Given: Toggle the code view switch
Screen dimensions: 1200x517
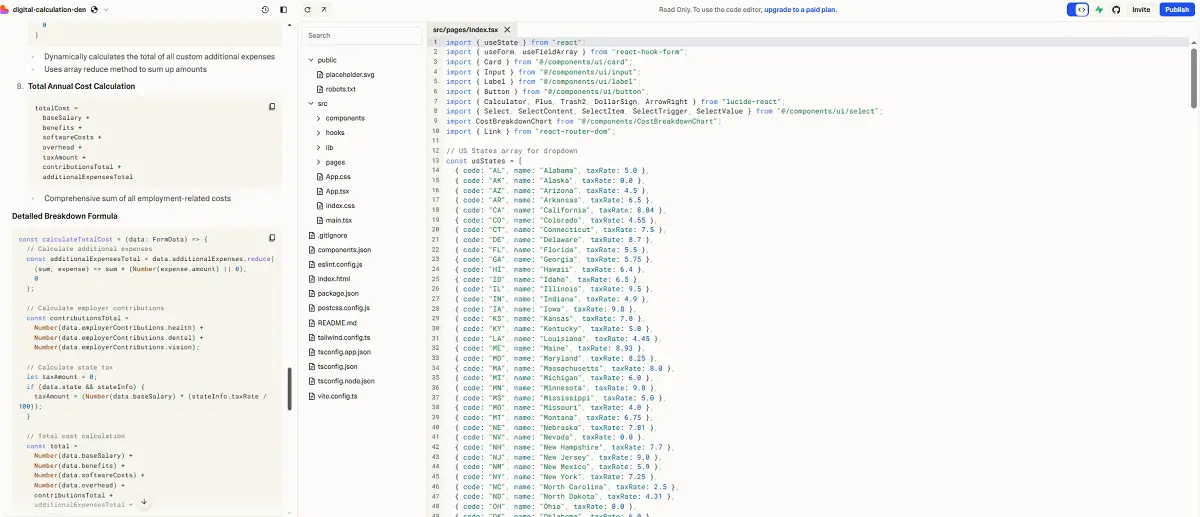Looking at the screenshot, I should click(1078, 9).
